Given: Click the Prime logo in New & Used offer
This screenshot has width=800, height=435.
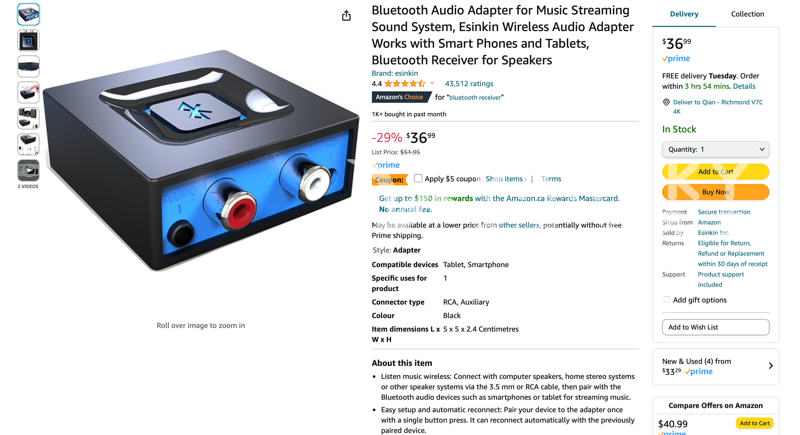Looking at the screenshot, I should pos(699,372).
